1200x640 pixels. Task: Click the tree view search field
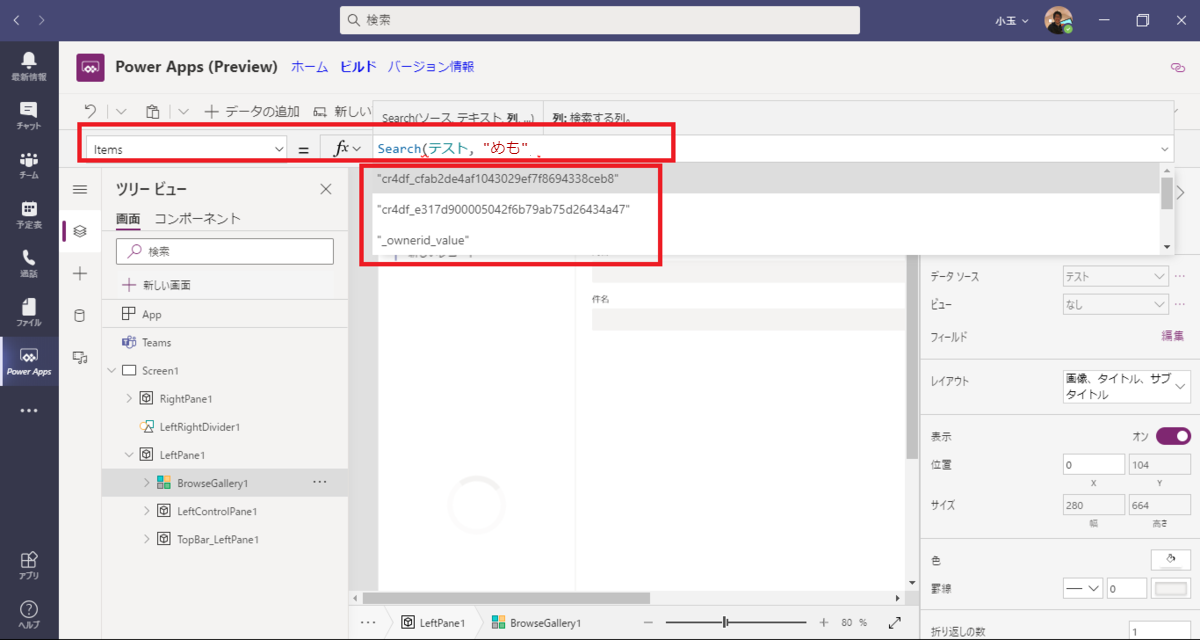coord(225,251)
